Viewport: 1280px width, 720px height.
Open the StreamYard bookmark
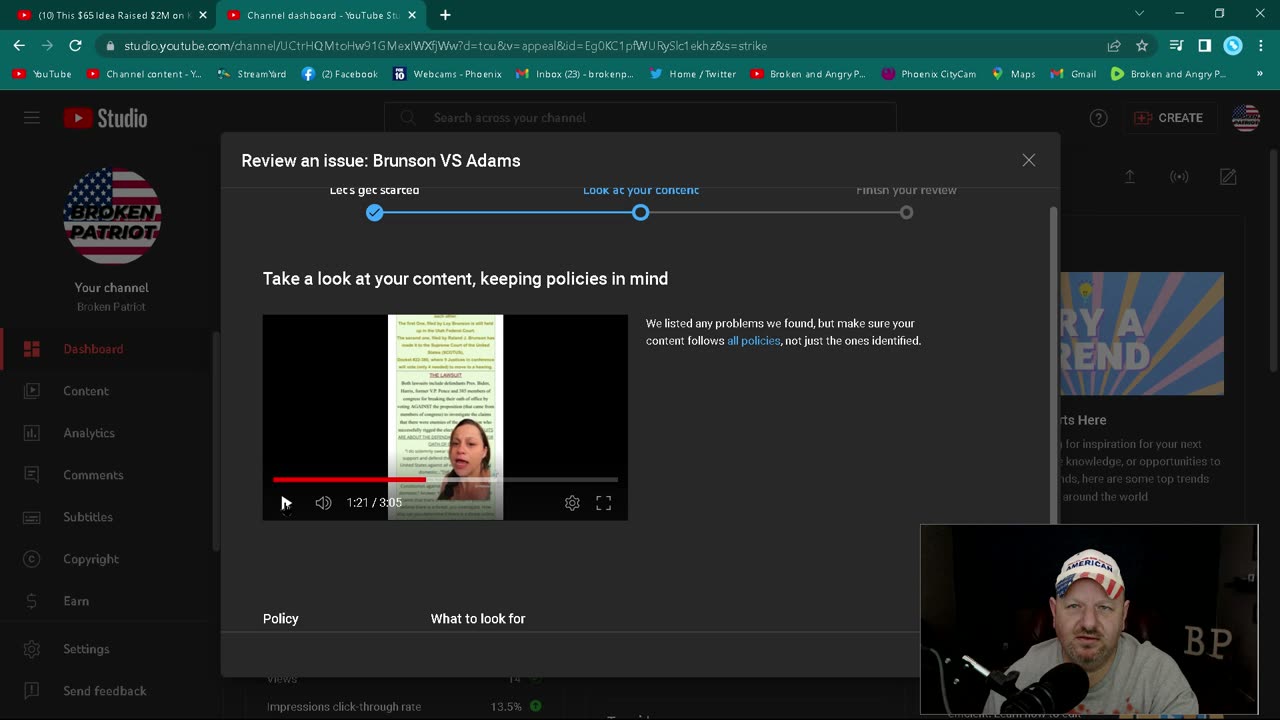point(251,74)
